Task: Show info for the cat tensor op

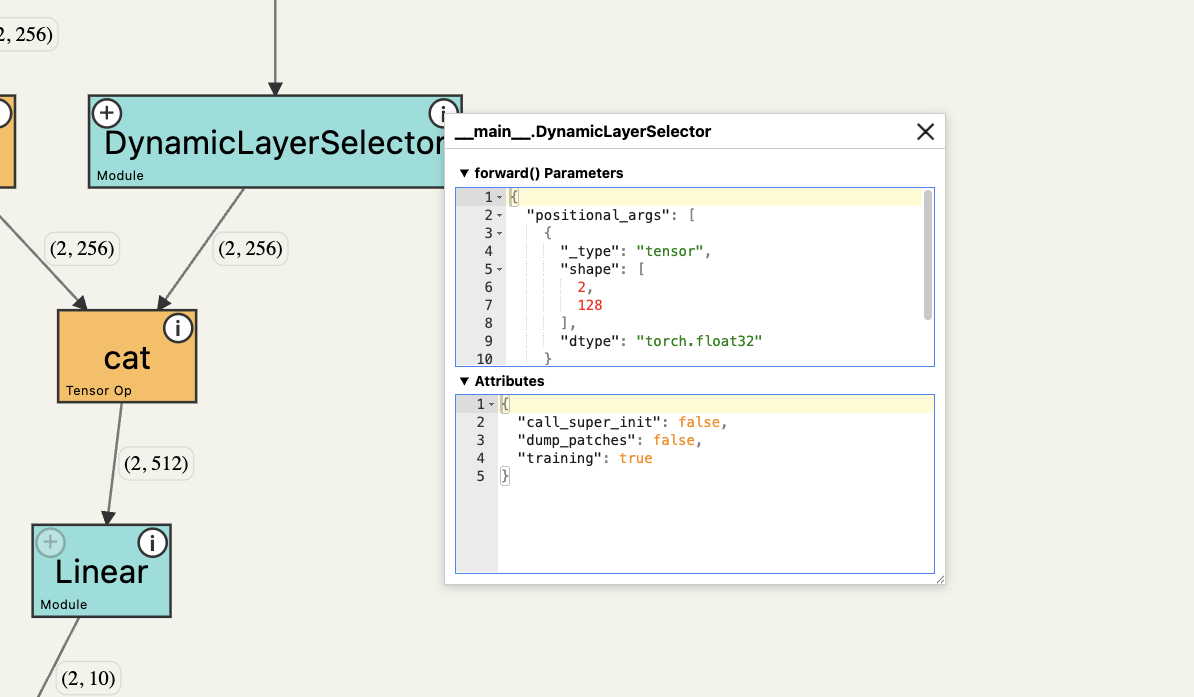Action: click(x=178, y=327)
